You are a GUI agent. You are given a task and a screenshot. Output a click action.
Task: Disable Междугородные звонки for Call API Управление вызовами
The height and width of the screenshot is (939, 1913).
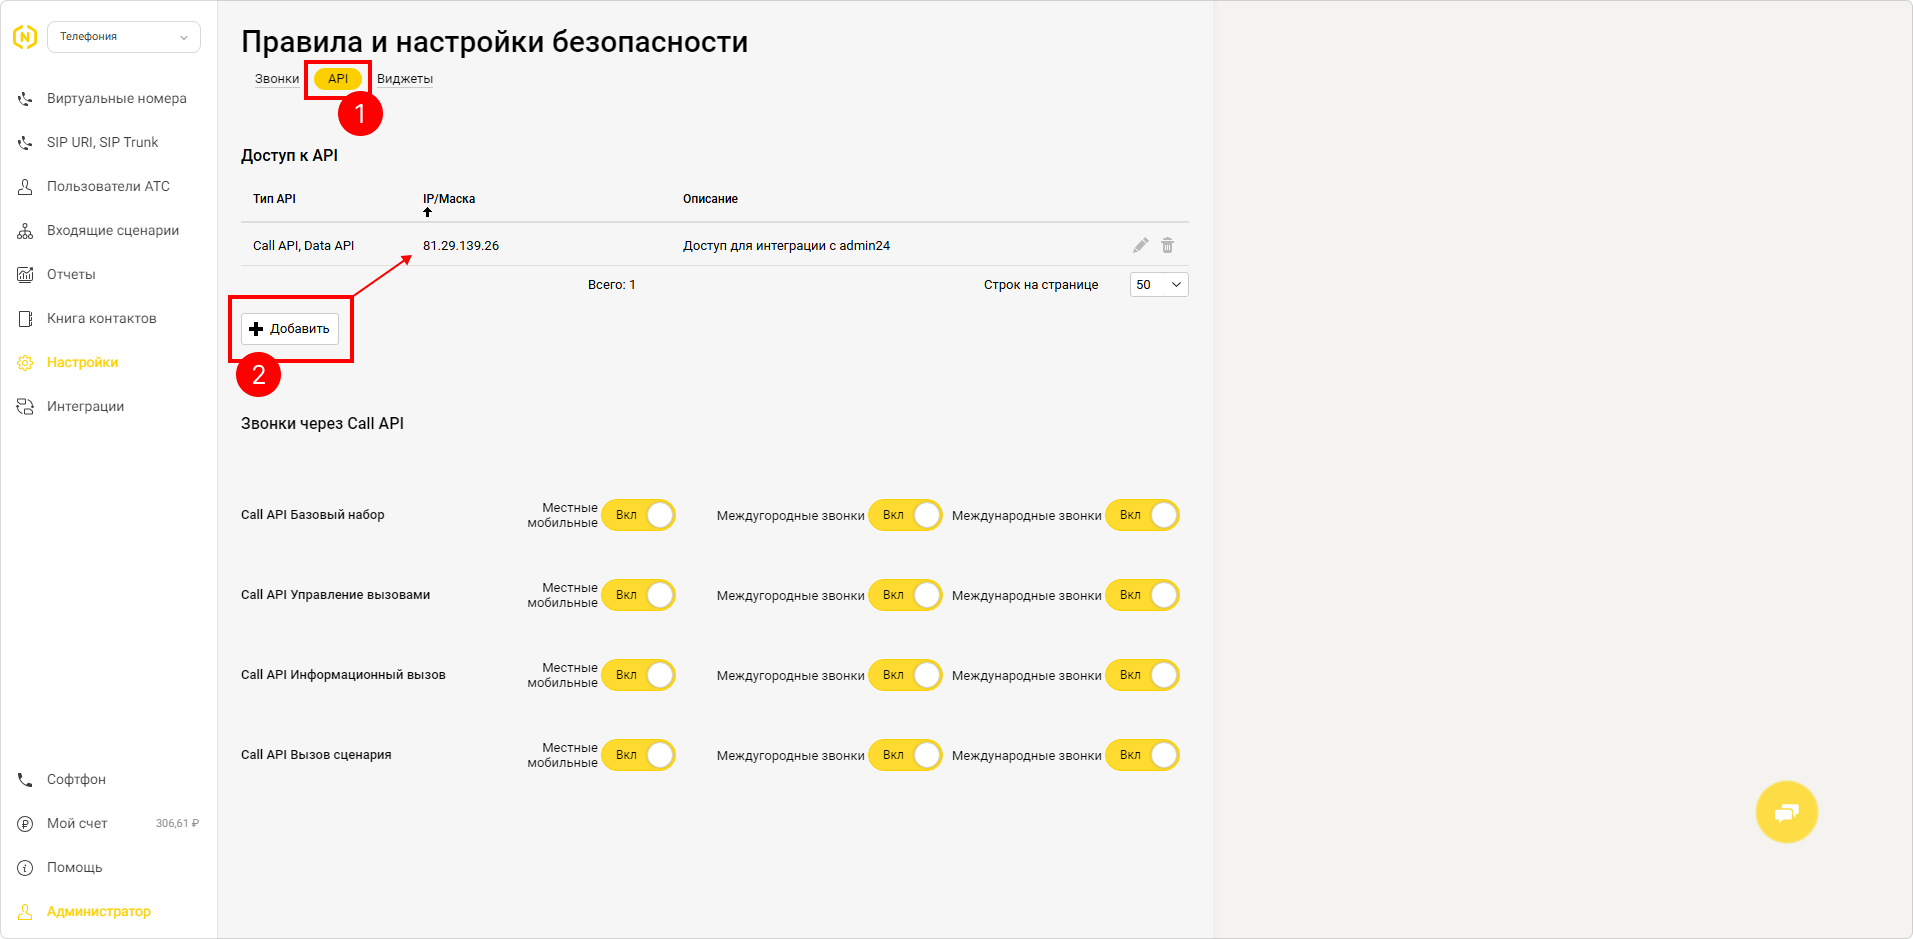(906, 595)
